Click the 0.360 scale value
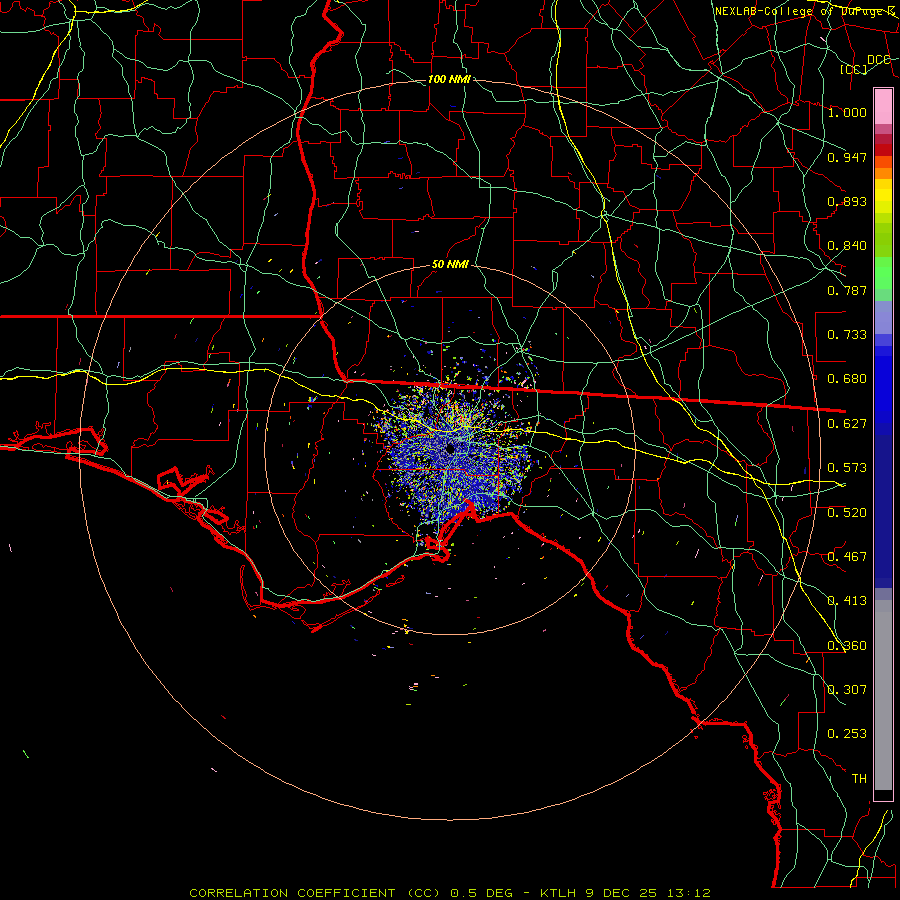The width and height of the screenshot is (900, 900). tap(847, 646)
